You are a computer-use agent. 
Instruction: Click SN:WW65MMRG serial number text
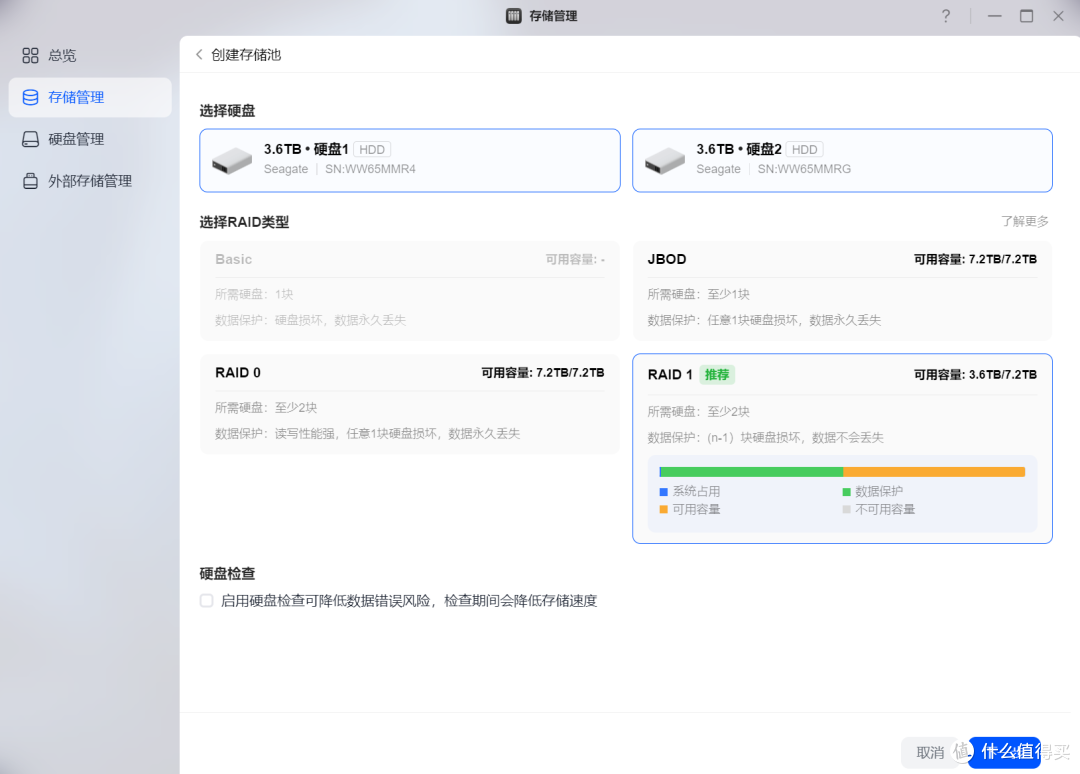pos(804,169)
